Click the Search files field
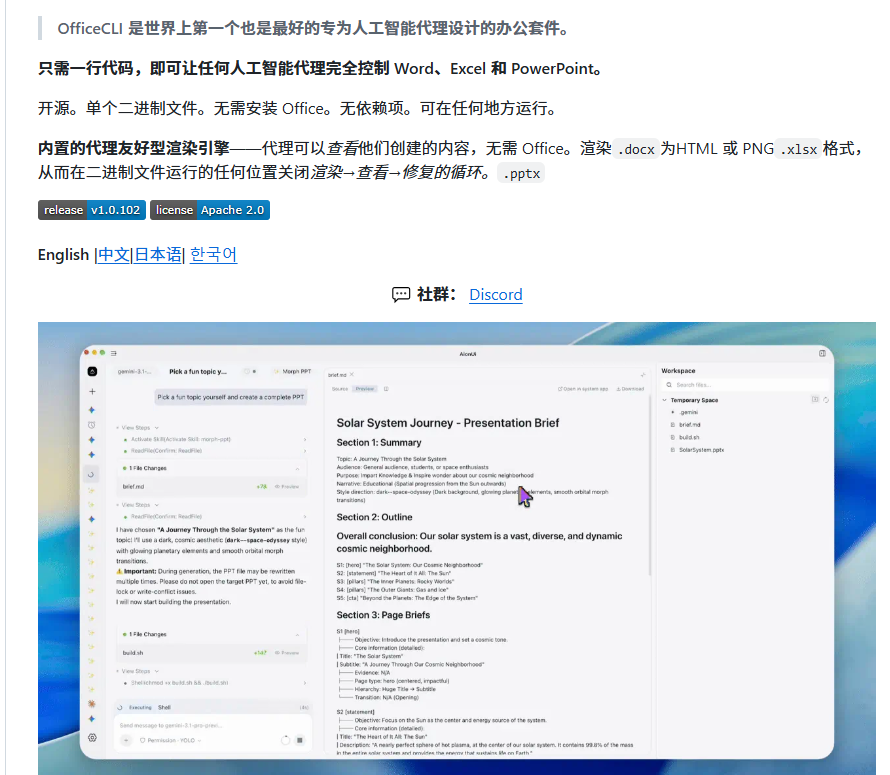Image resolution: width=890 pixels, height=775 pixels. point(744,385)
